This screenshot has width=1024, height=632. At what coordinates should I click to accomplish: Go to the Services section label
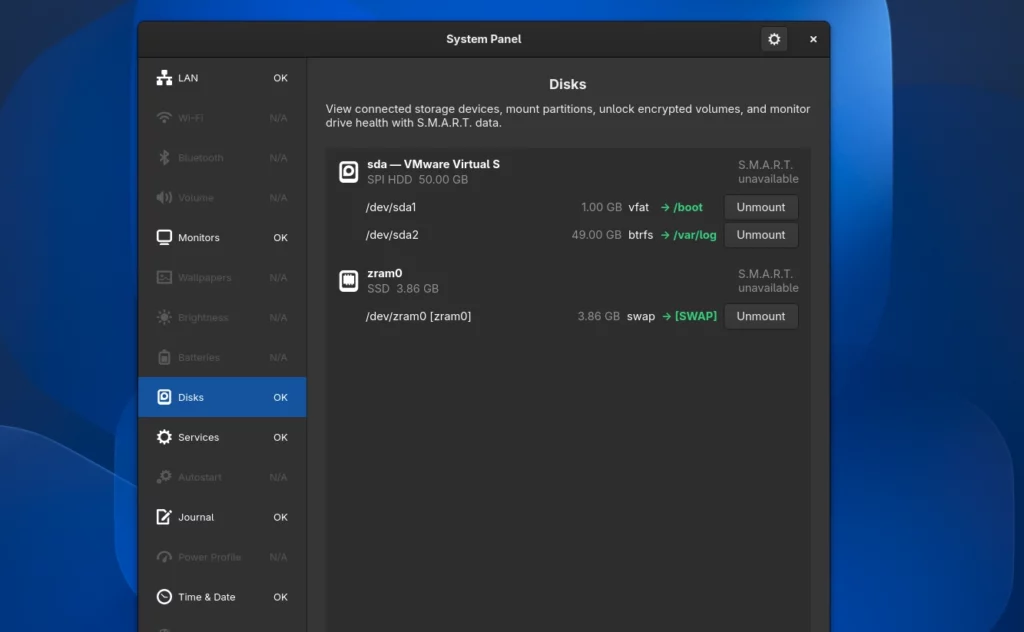(199, 437)
